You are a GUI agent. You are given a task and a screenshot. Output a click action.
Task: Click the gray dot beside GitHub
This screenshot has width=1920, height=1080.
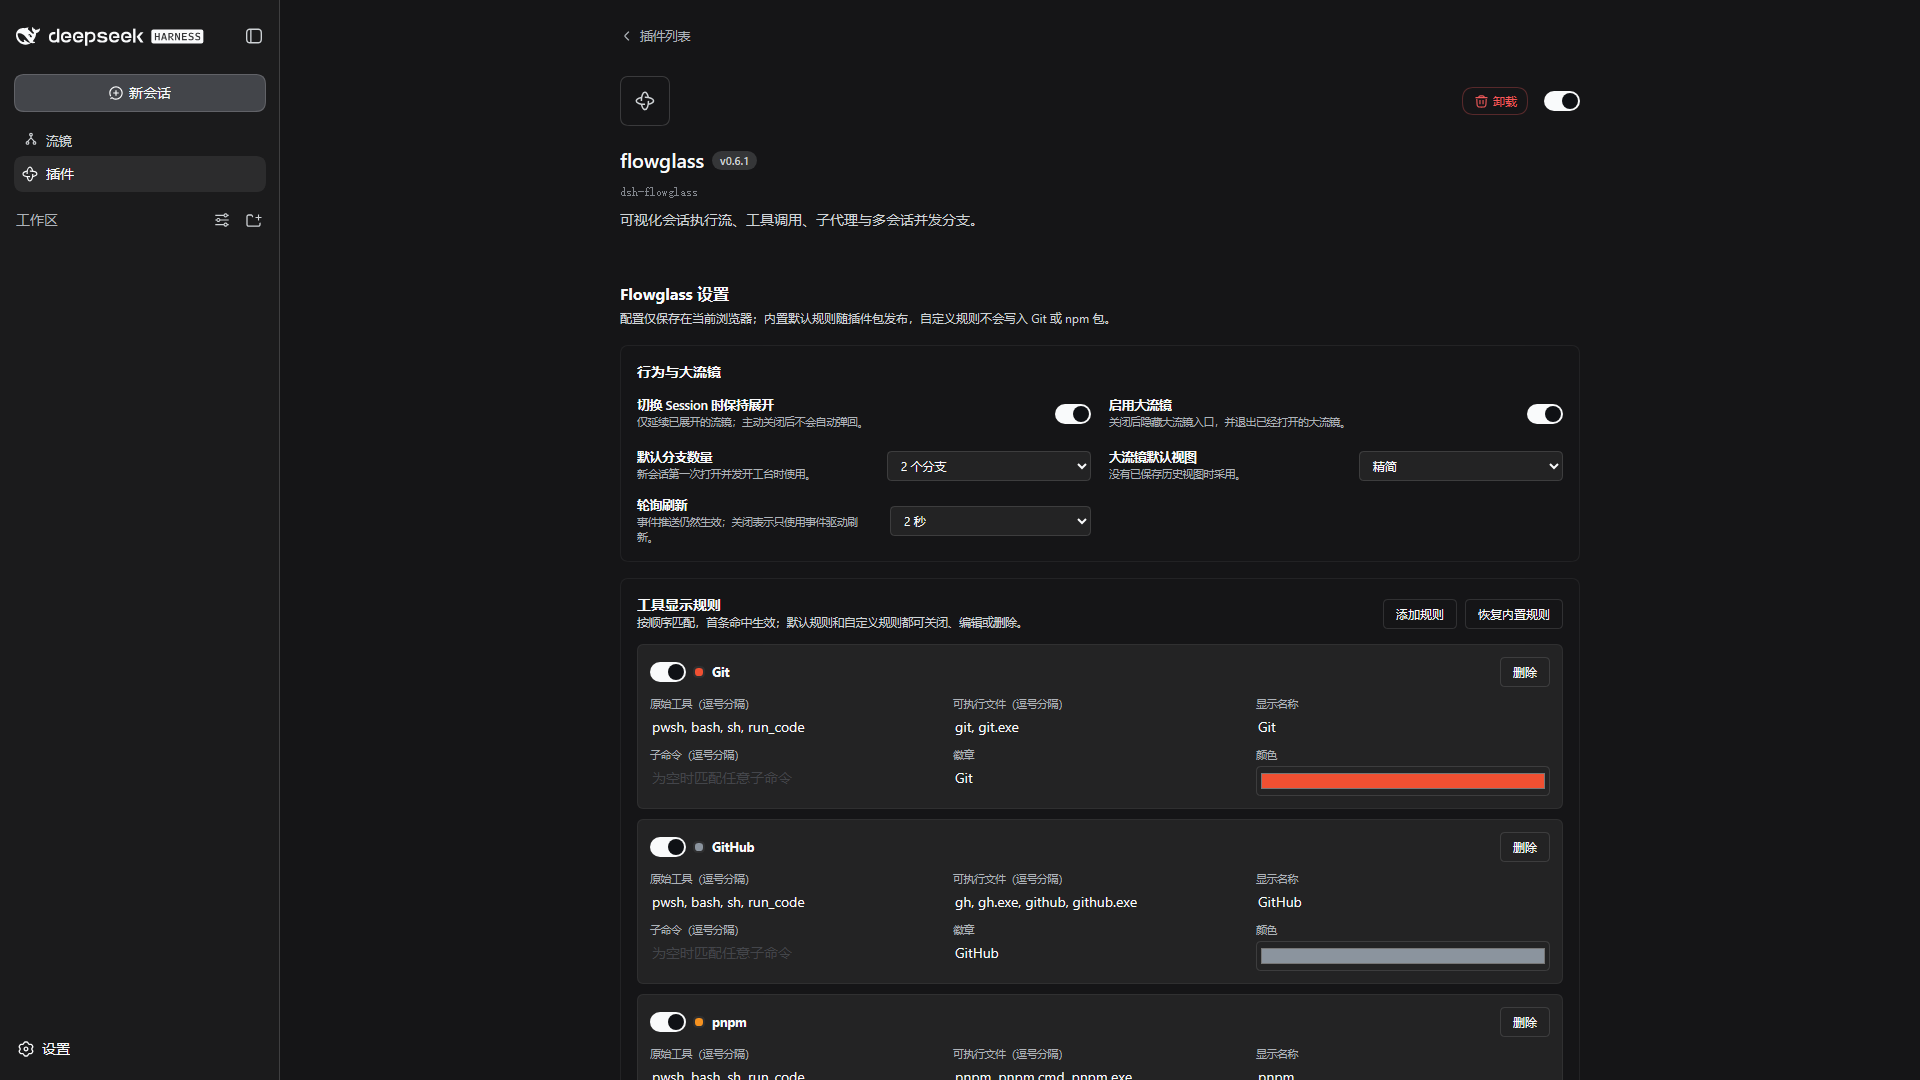(x=699, y=847)
